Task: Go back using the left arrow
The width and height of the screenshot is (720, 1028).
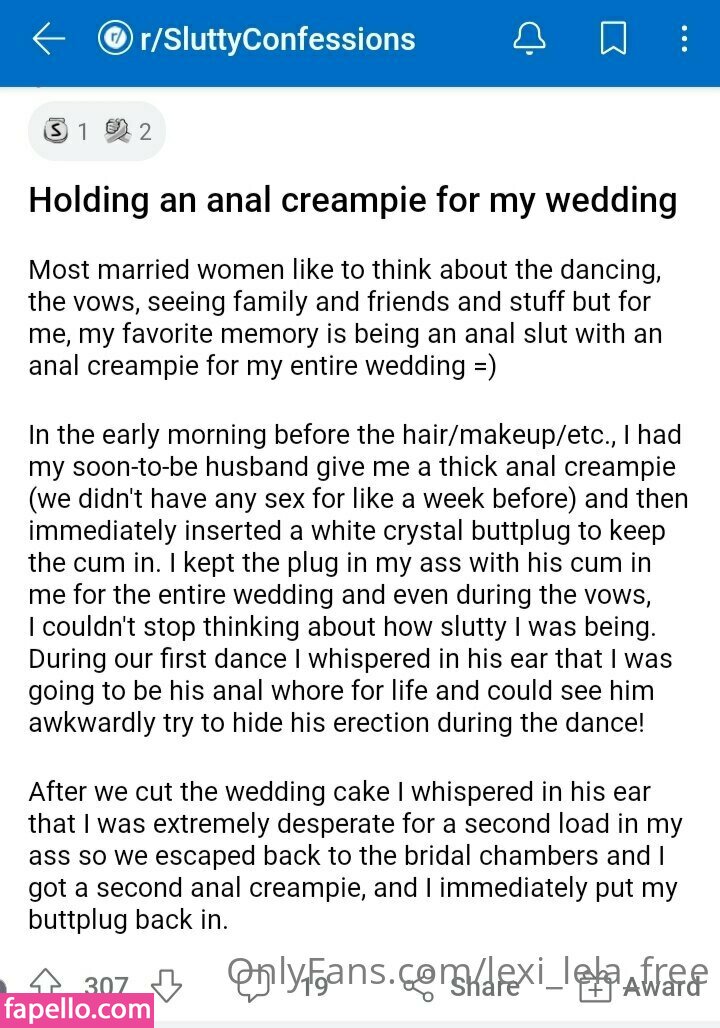Action: click(49, 39)
